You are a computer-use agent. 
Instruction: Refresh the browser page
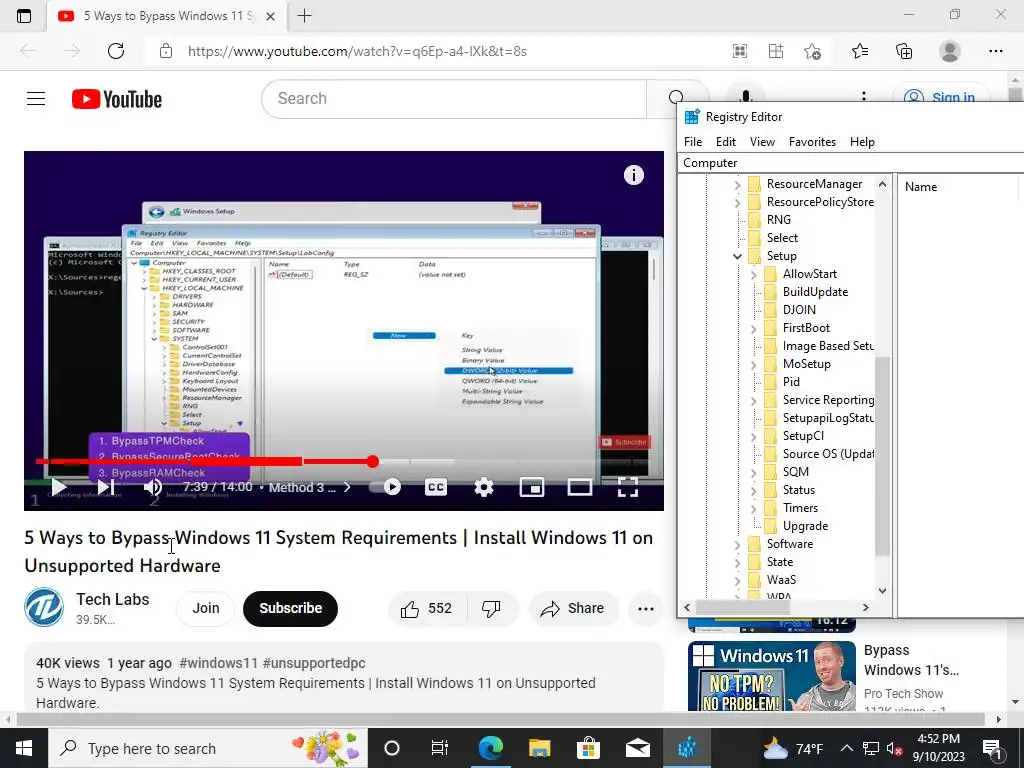click(x=116, y=51)
